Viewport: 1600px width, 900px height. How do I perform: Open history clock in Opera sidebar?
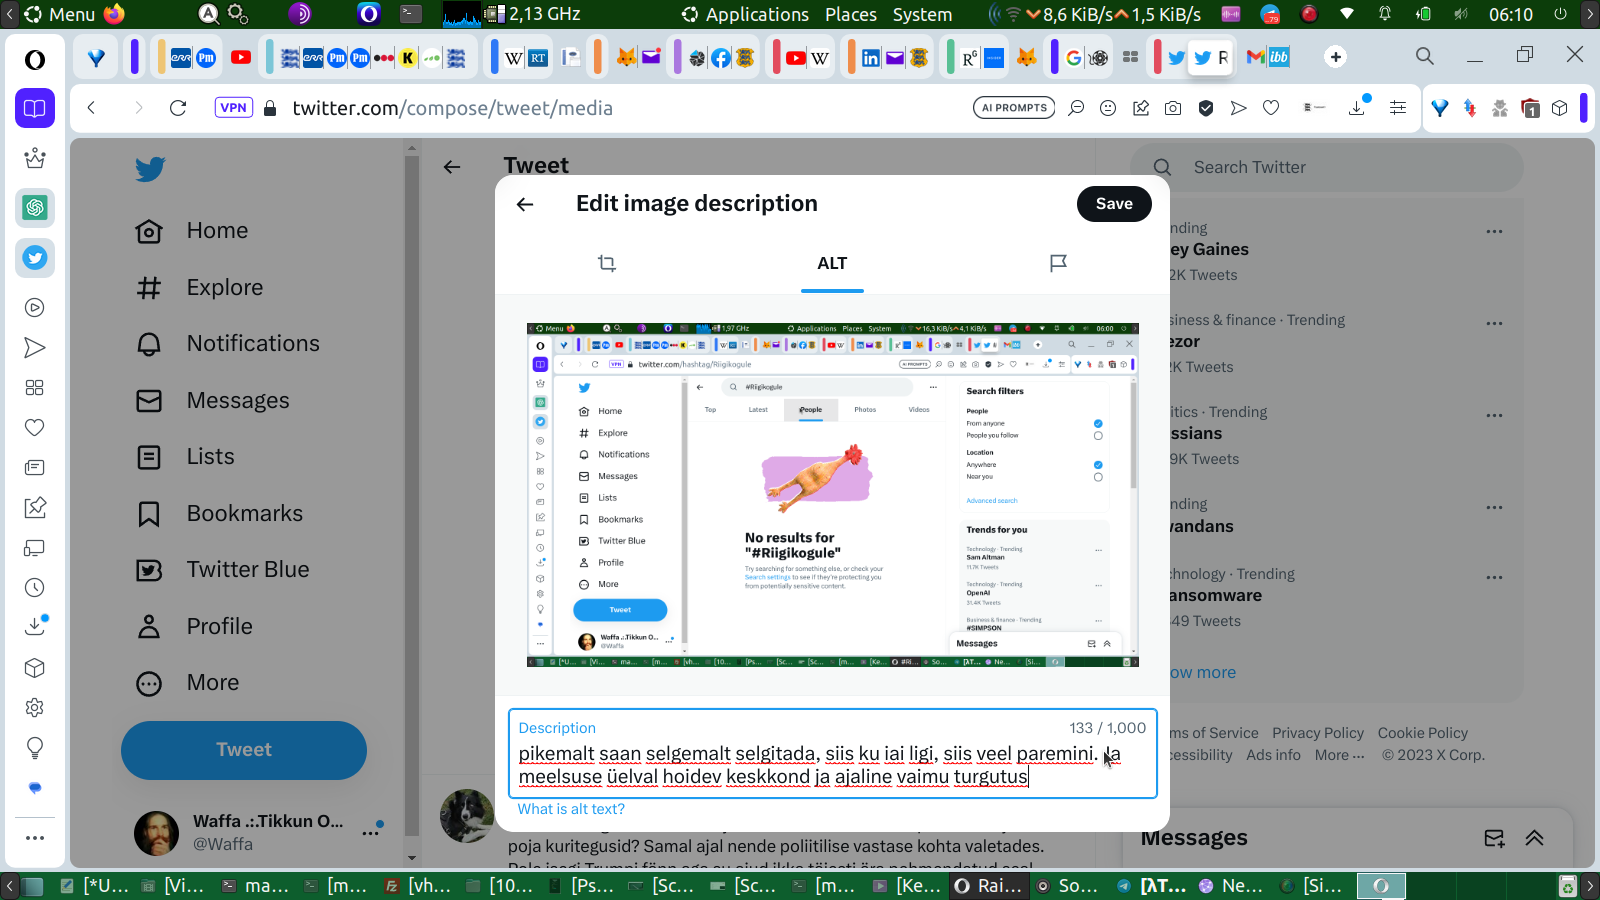(35, 588)
